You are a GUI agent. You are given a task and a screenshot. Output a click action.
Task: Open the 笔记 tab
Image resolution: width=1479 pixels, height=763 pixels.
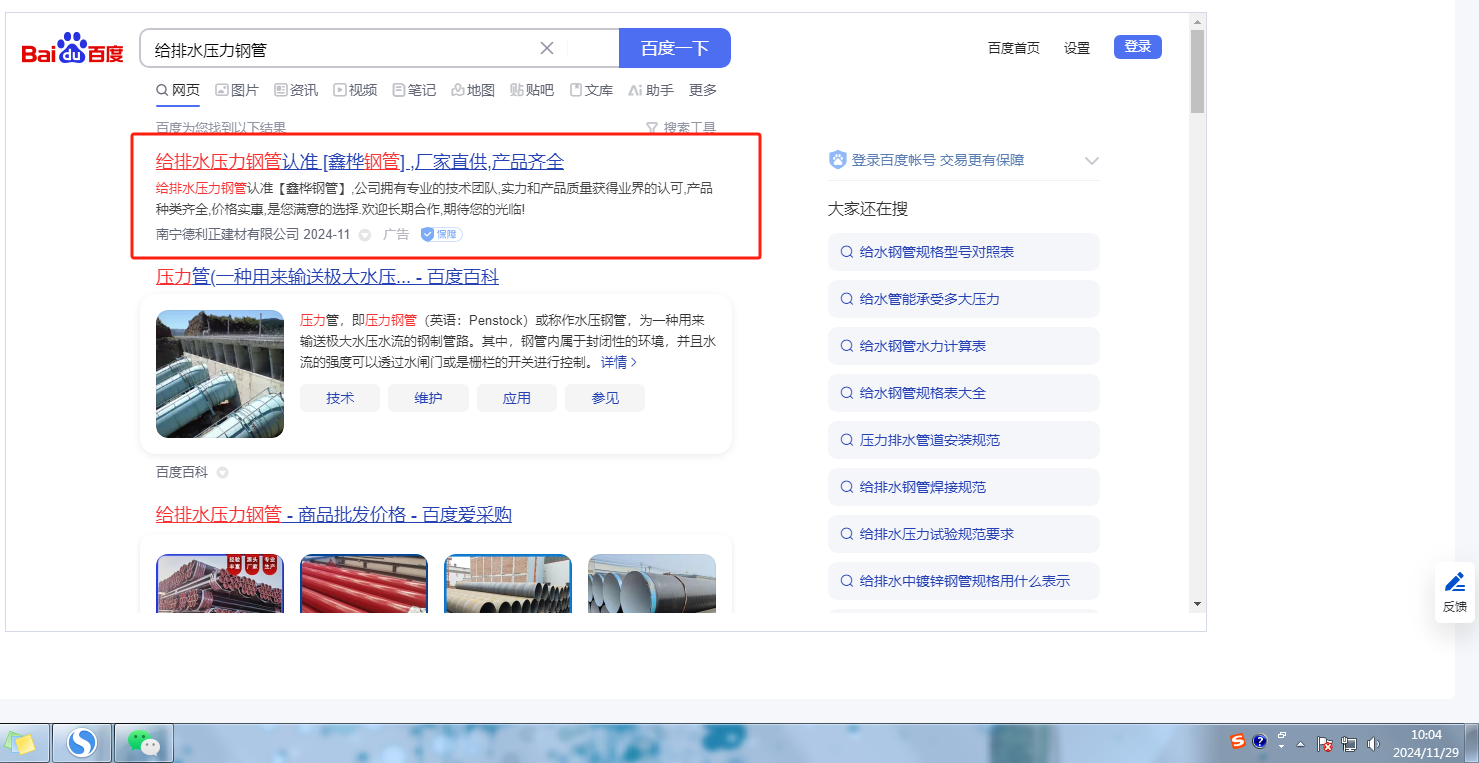point(414,90)
